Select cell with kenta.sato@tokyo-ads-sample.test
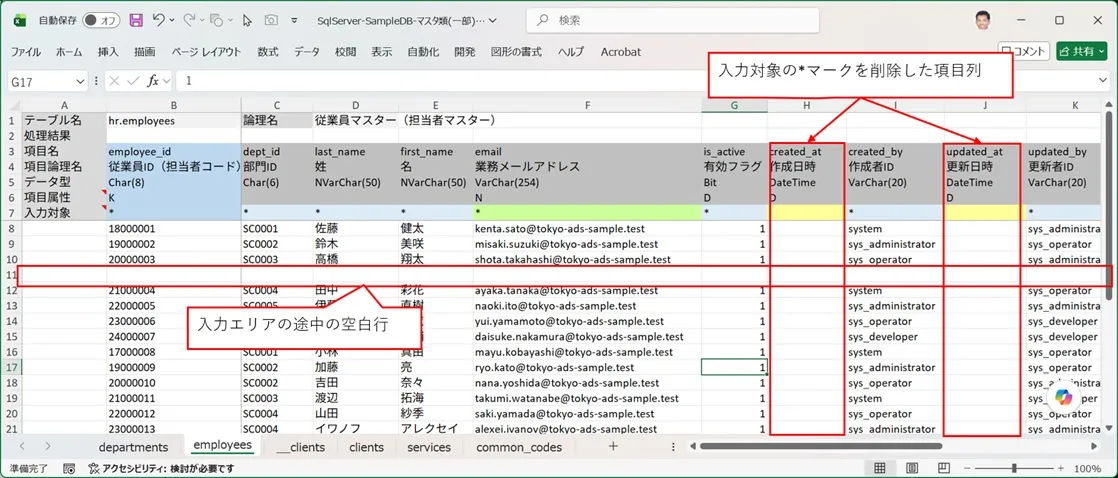 587,229
